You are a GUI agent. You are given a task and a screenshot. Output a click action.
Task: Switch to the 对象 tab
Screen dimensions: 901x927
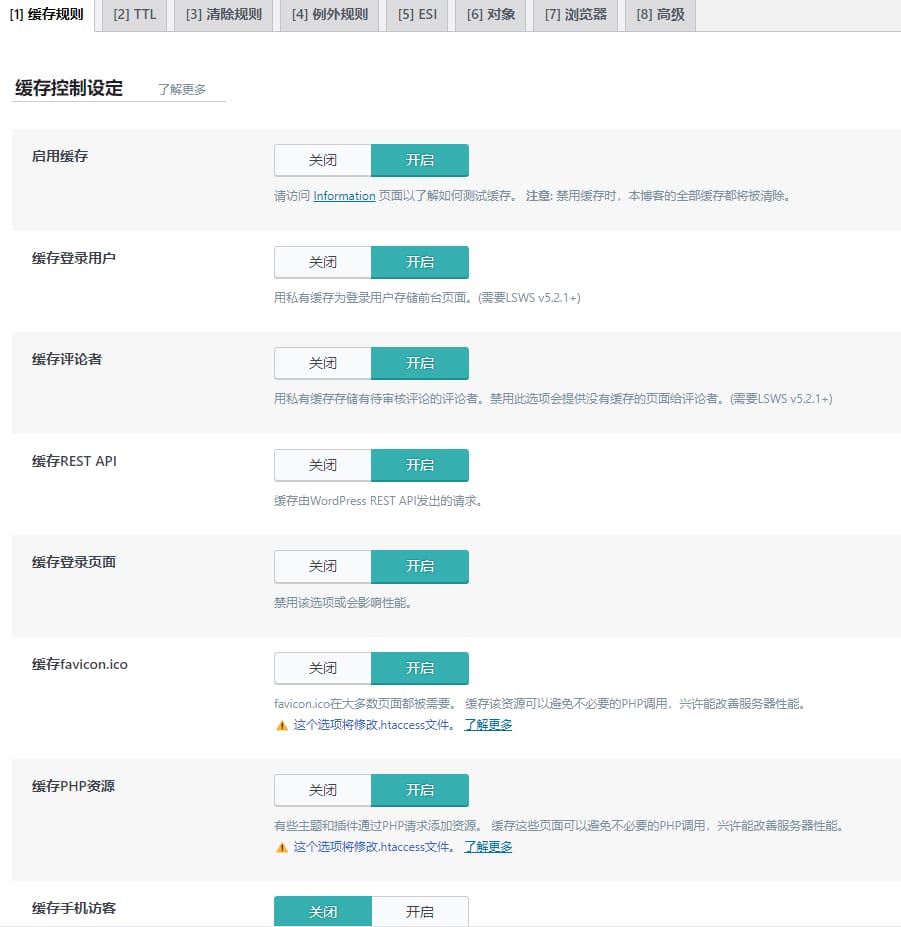point(490,15)
